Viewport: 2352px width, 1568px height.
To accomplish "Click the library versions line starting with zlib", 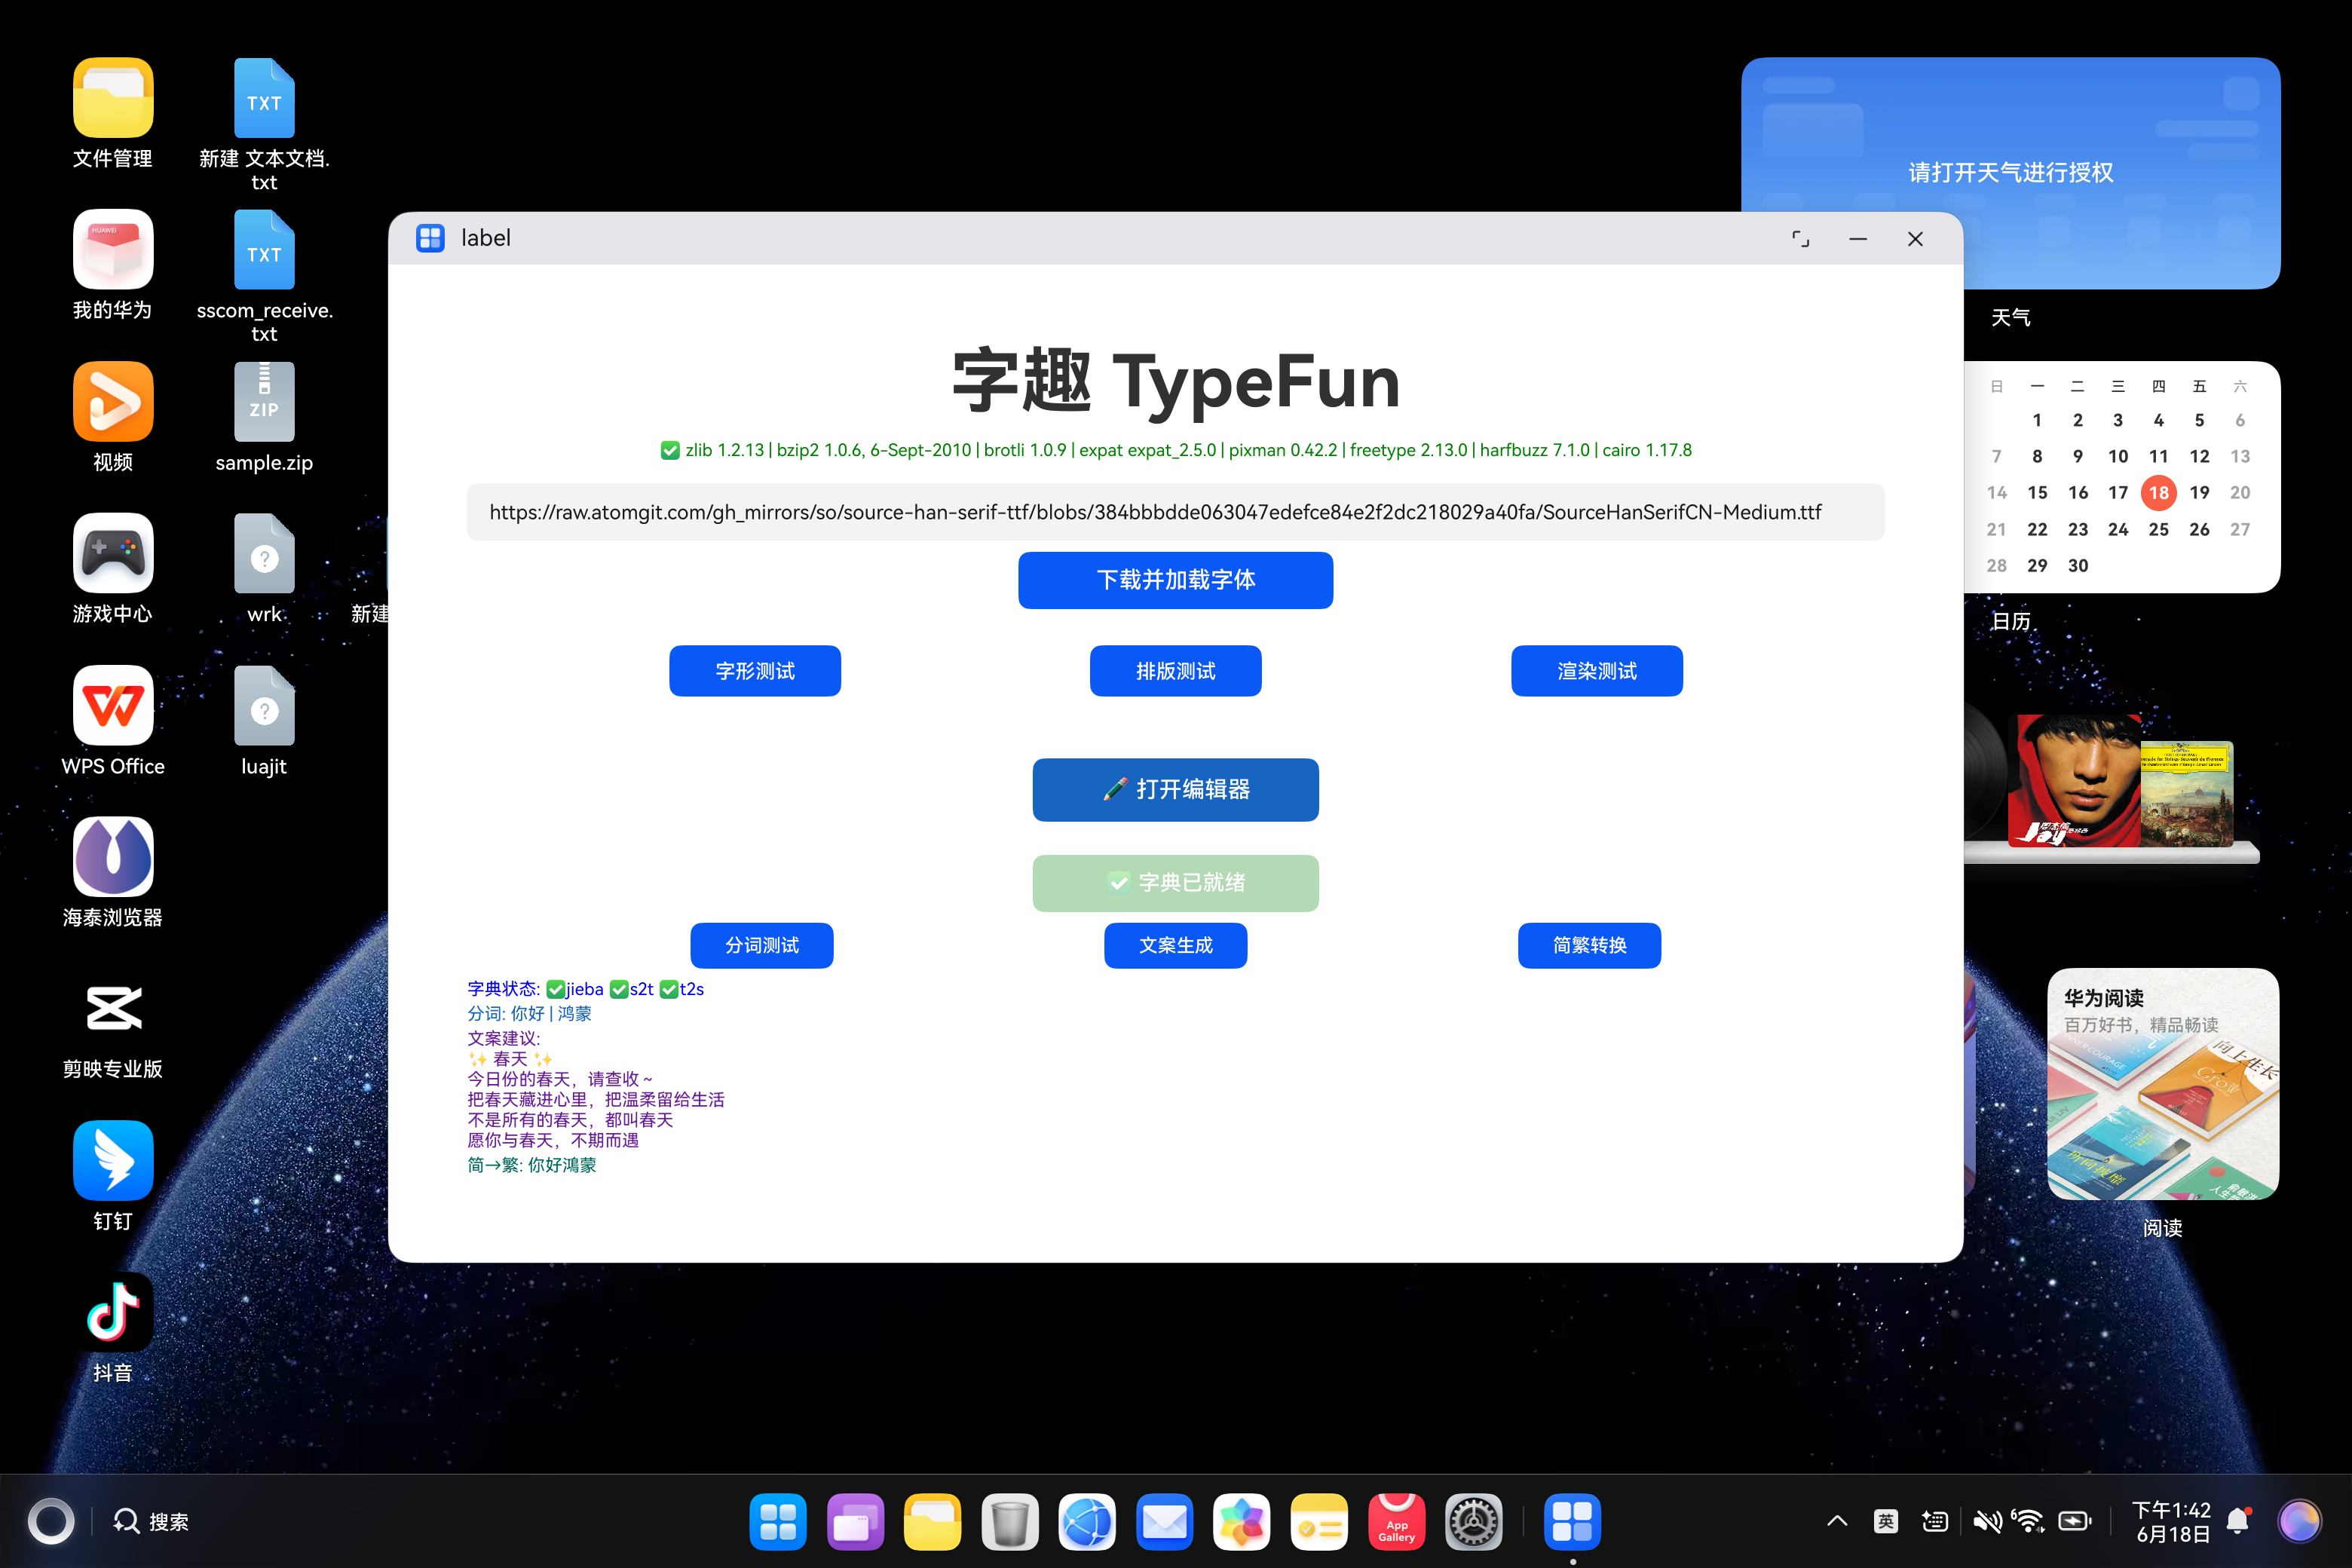I will tap(1175, 450).
